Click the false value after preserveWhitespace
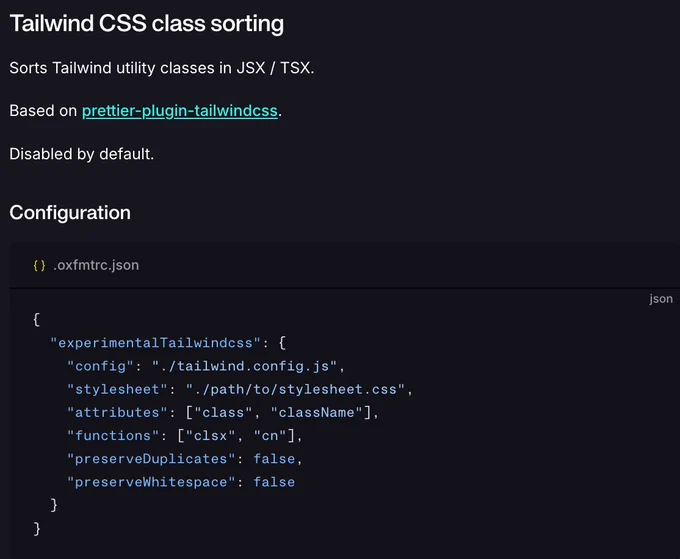This screenshot has height=559, width=680. tap(274, 482)
